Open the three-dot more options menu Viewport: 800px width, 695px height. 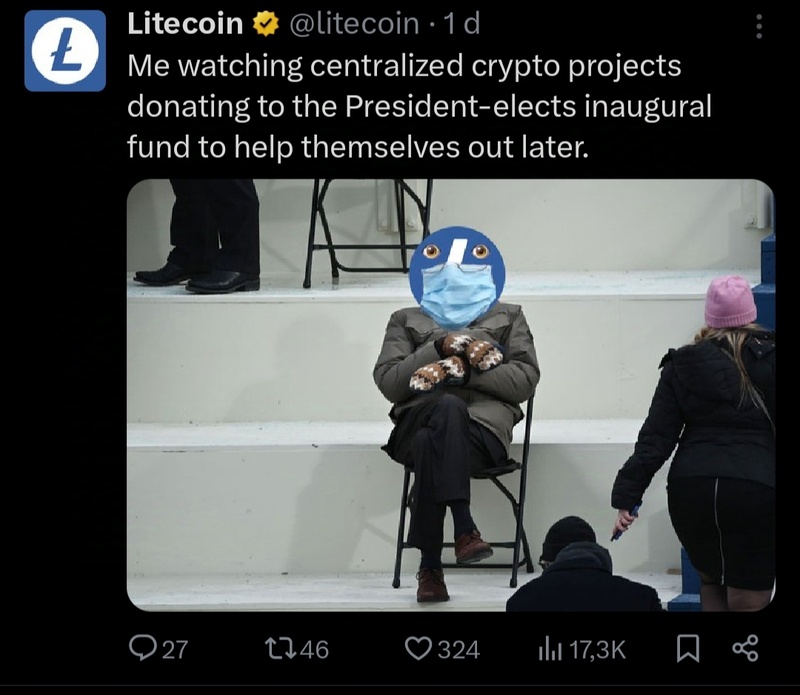coord(759,26)
